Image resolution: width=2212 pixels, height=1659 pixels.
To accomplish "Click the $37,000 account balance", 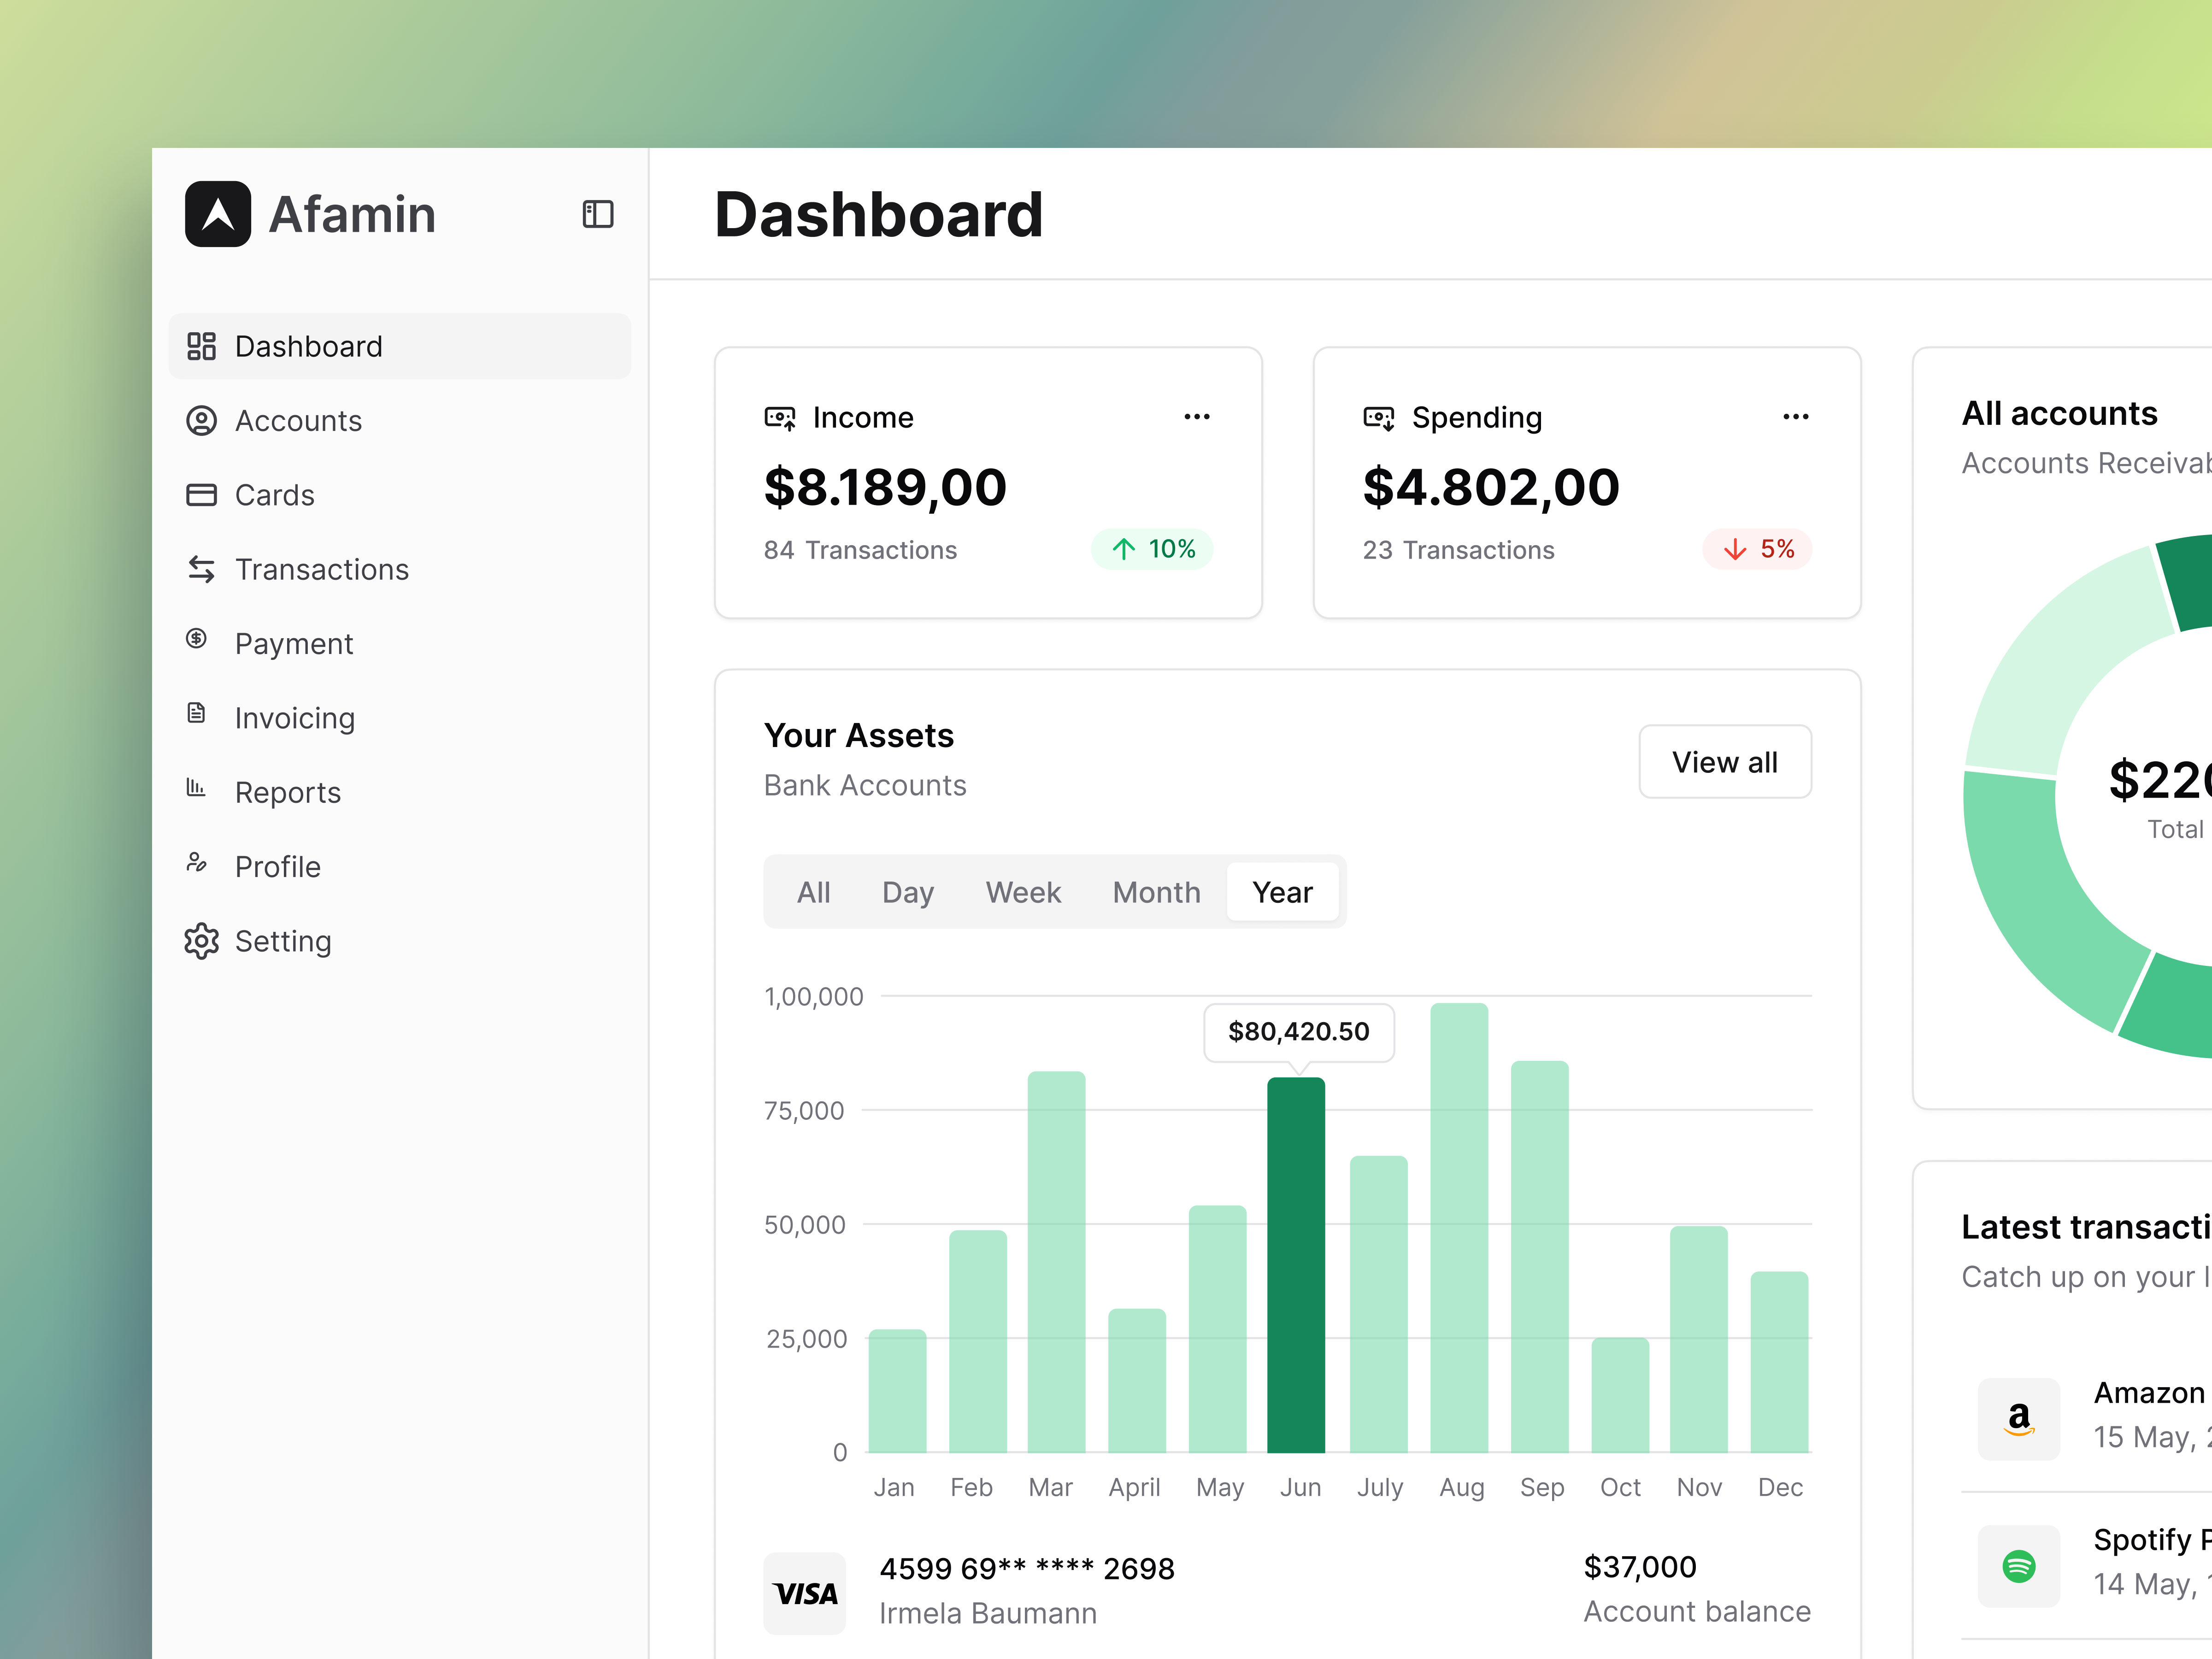I will 1640,1566.
